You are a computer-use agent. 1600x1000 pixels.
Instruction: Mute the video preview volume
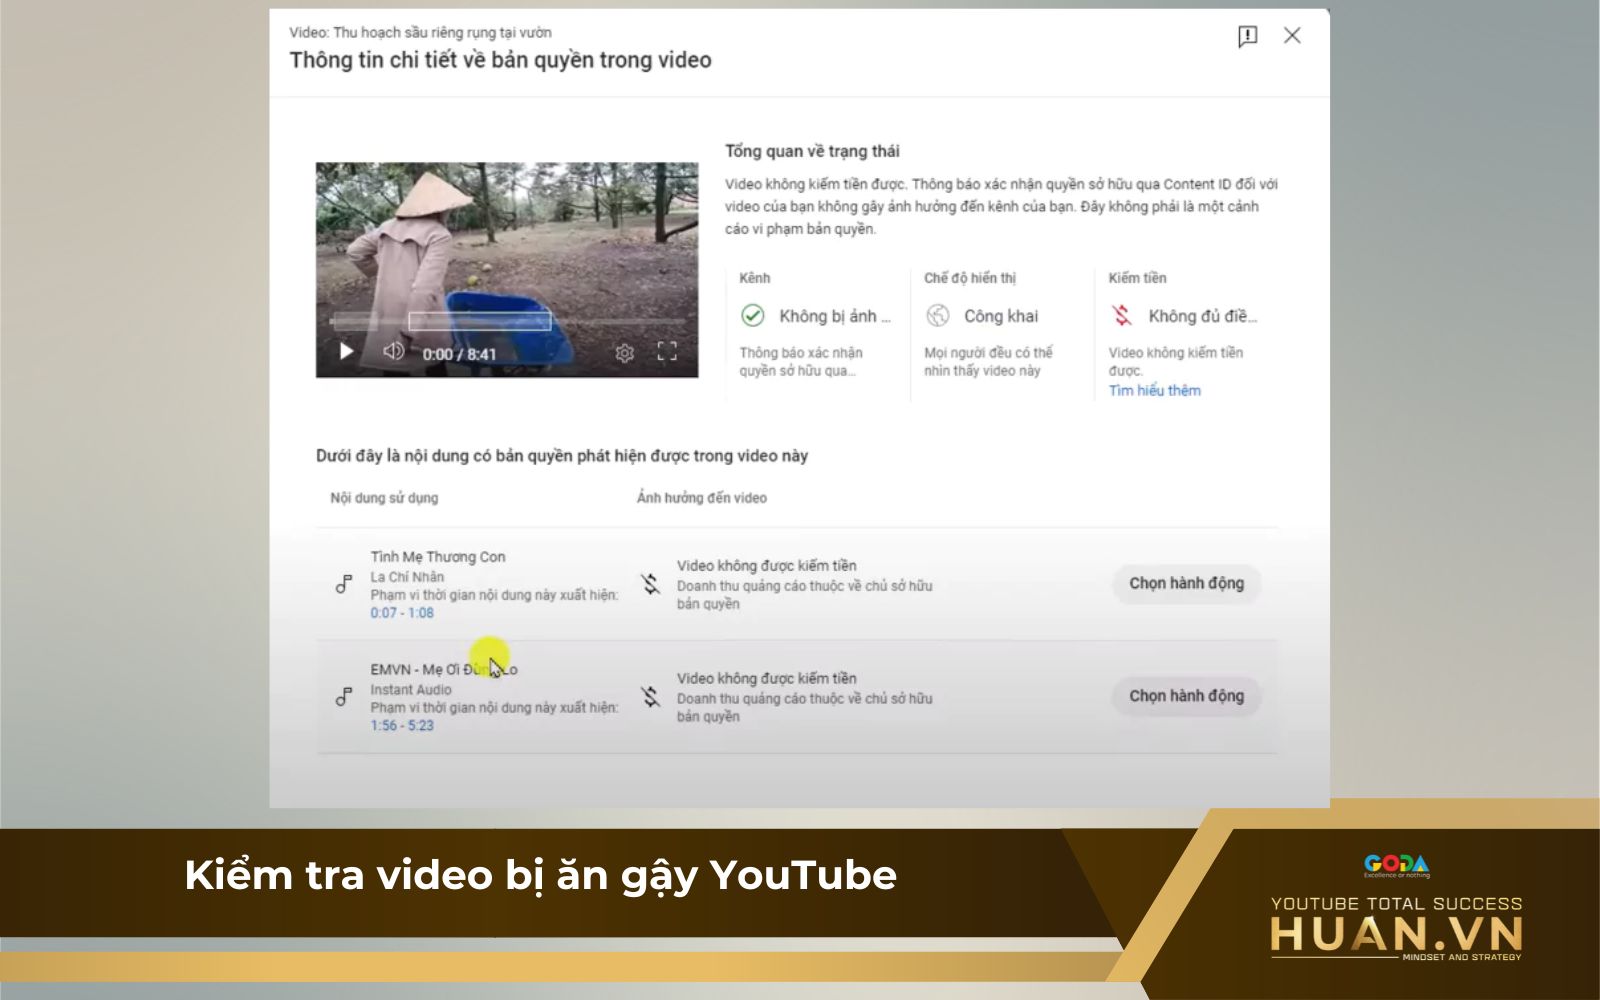(394, 351)
